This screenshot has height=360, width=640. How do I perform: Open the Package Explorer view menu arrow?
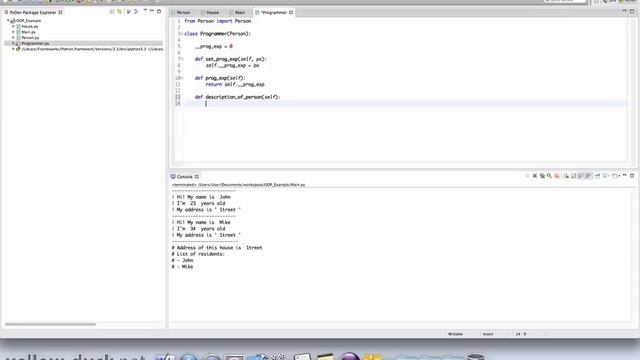coord(145,11)
